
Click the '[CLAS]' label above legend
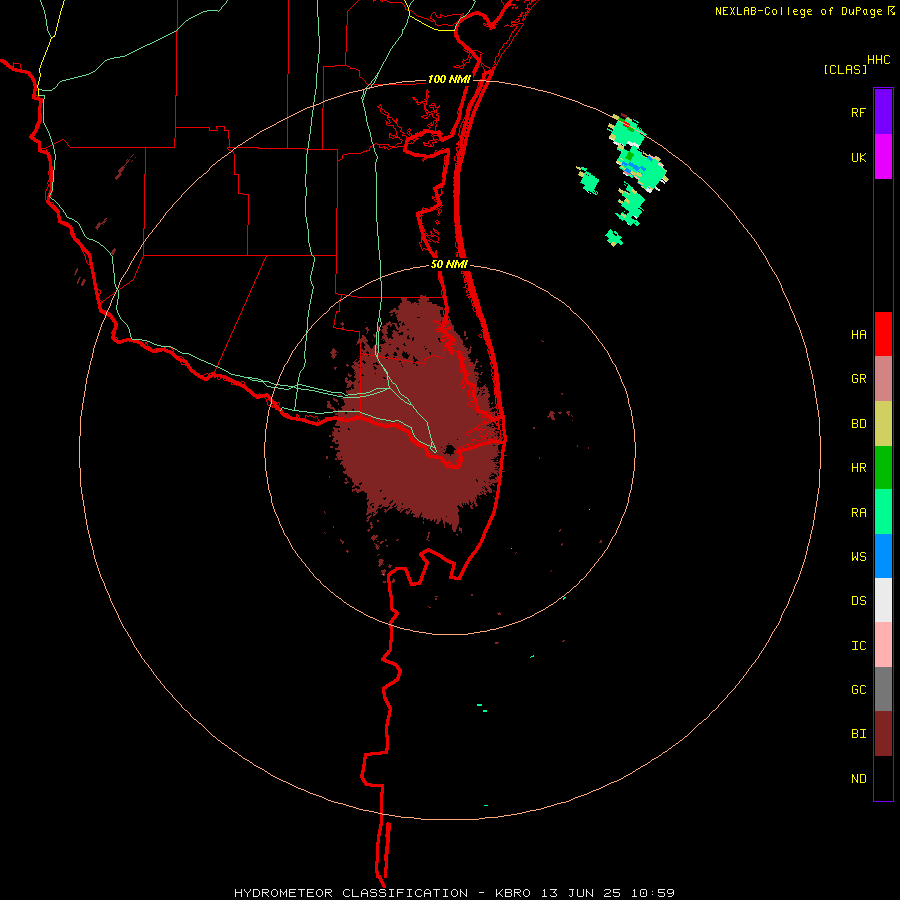tap(845, 69)
